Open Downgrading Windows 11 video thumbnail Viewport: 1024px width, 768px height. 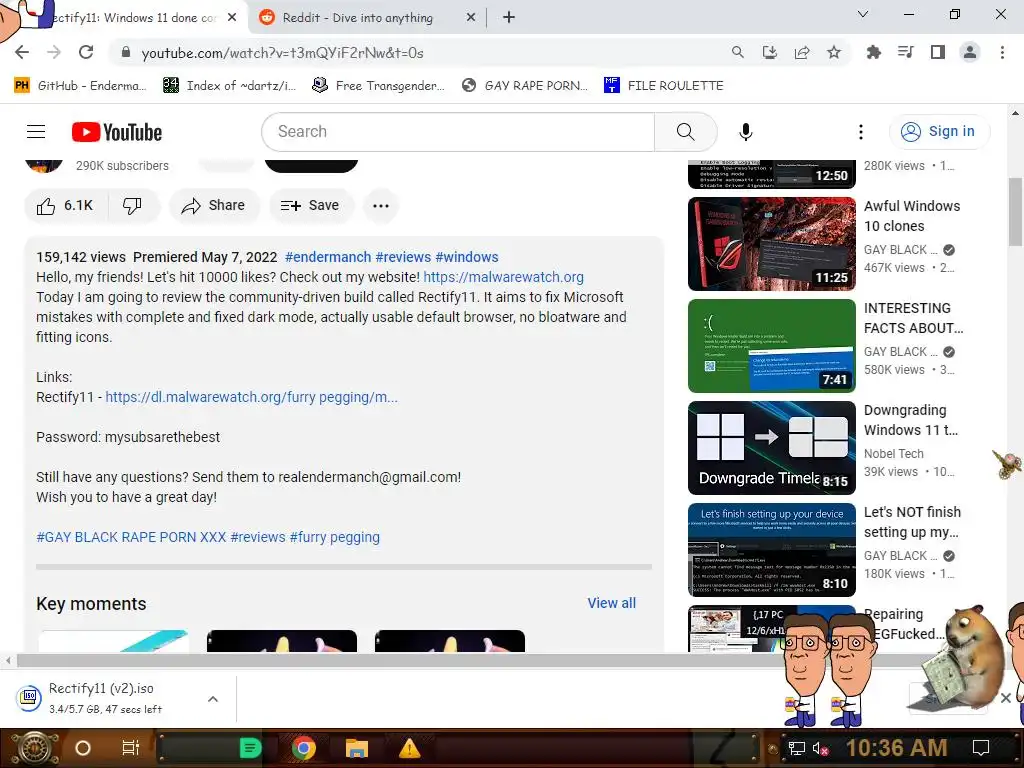pos(771,448)
